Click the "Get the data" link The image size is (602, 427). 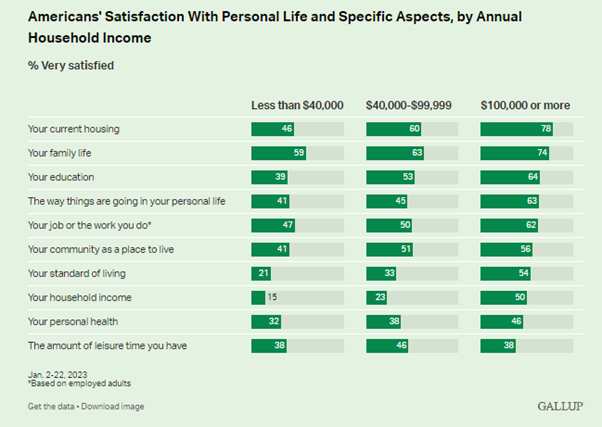[x=52, y=406]
